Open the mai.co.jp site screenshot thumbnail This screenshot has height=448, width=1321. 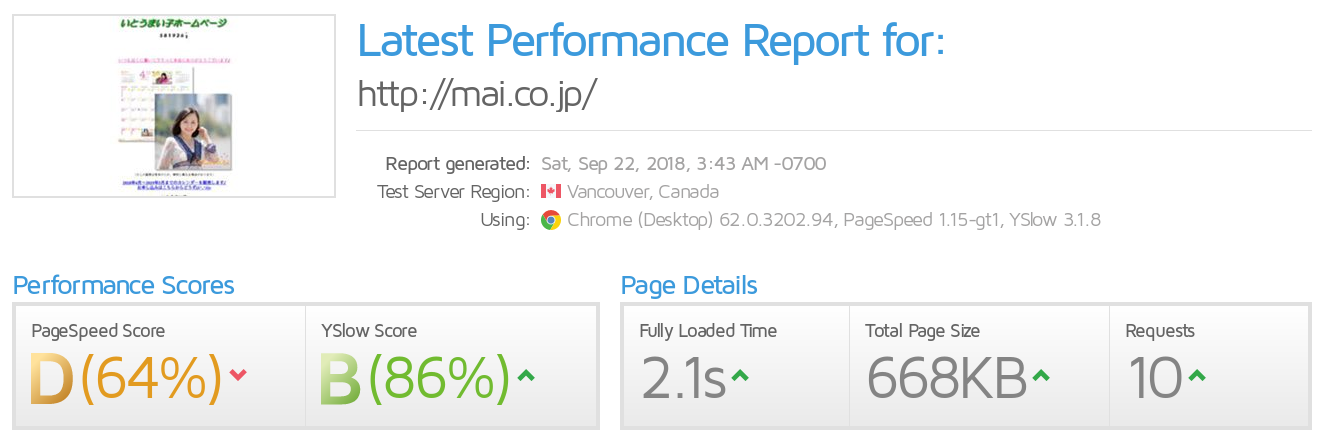[x=174, y=106]
